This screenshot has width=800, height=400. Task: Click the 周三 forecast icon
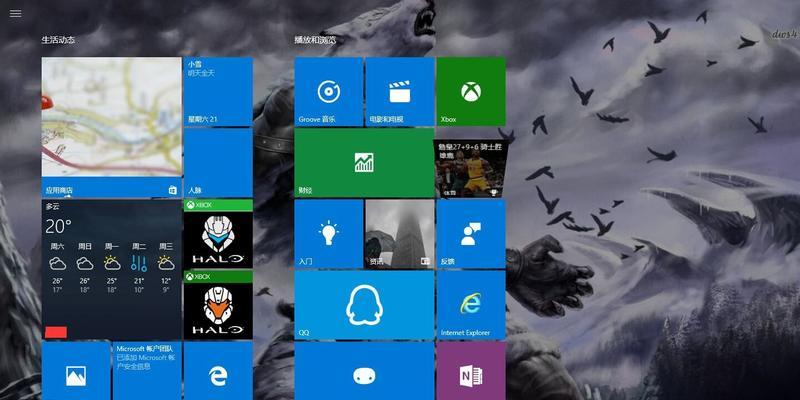point(166,263)
